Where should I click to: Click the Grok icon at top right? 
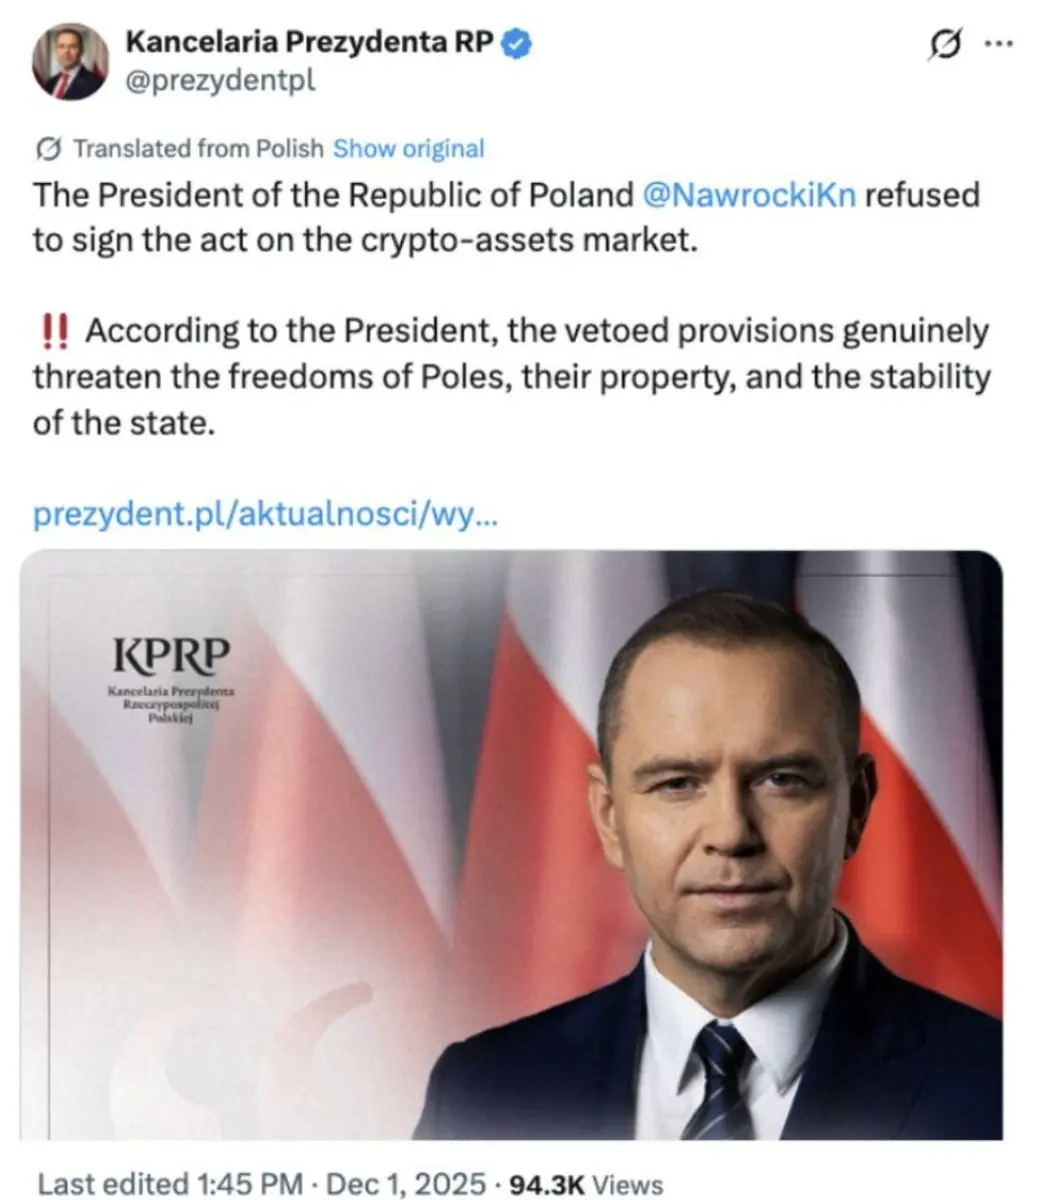(946, 45)
